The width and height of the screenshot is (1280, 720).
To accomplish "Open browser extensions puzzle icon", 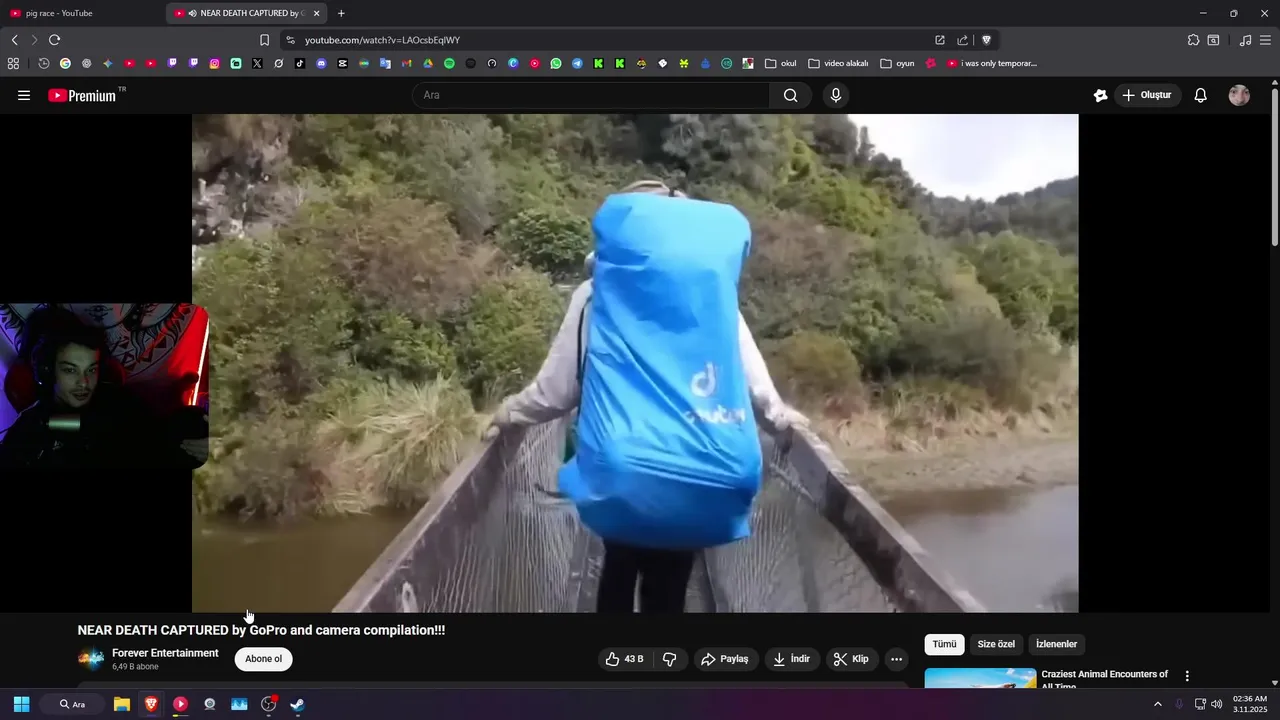I will pyautogui.click(x=1193, y=40).
